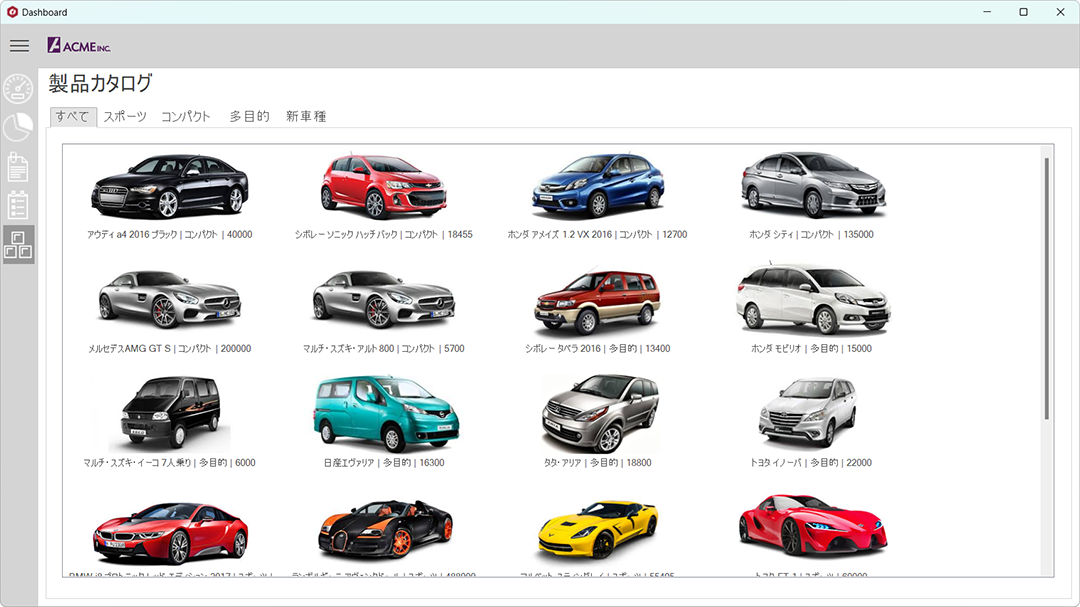The height and width of the screenshot is (607, 1080).
Task: Select the red Toyota FT-1 thumbnail
Action: pos(811,525)
